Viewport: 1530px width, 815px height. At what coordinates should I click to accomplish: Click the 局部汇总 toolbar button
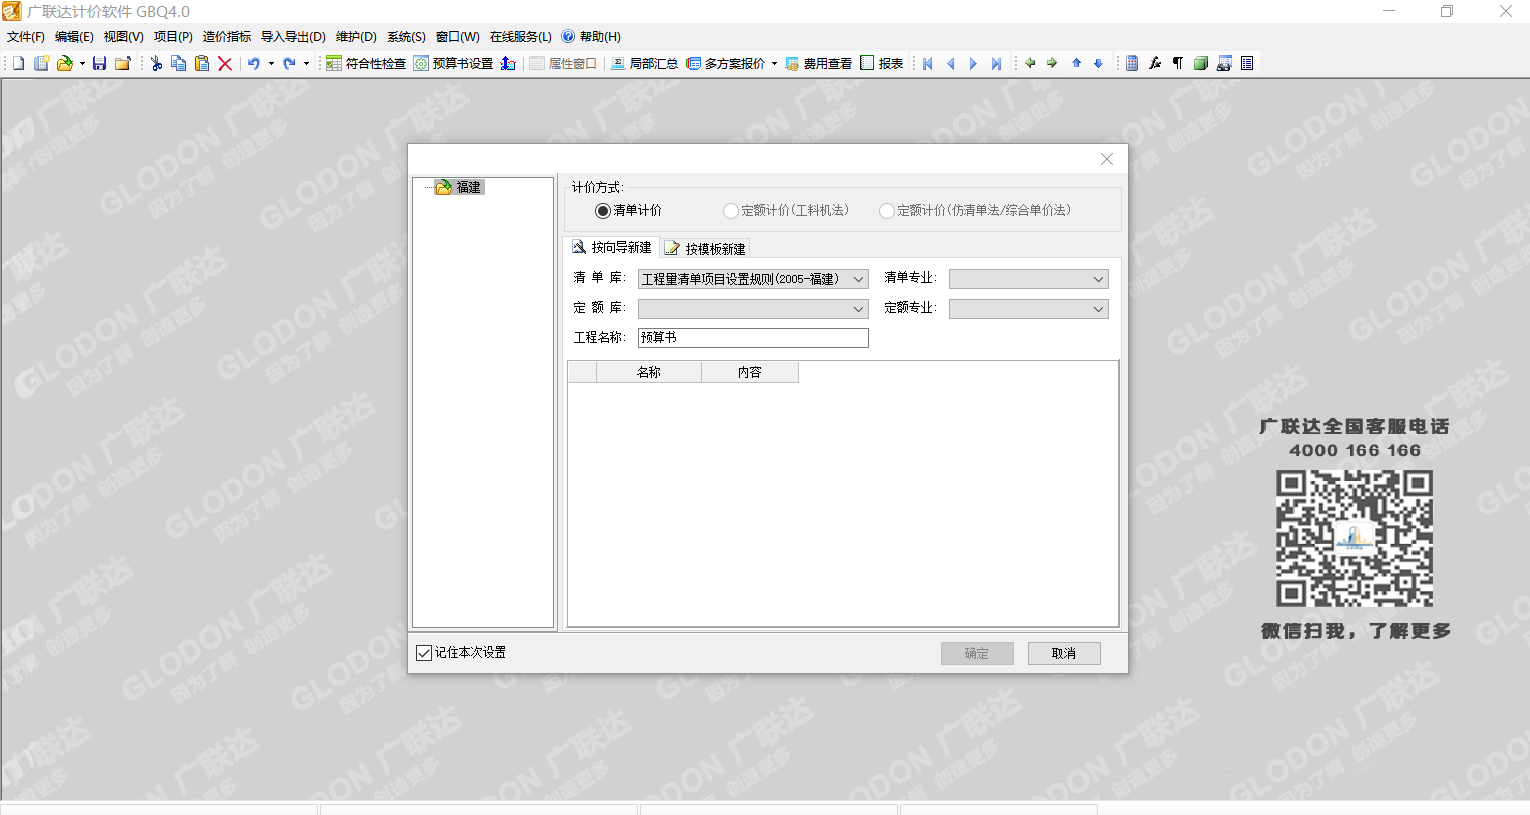pyautogui.click(x=644, y=63)
